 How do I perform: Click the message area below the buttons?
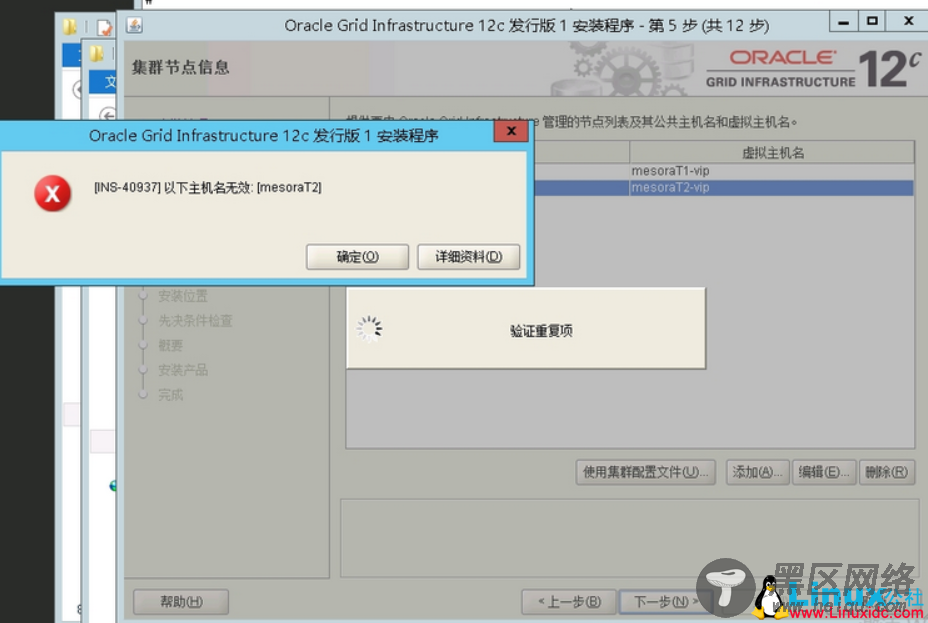pyautogui.click(x=629, y=538)
